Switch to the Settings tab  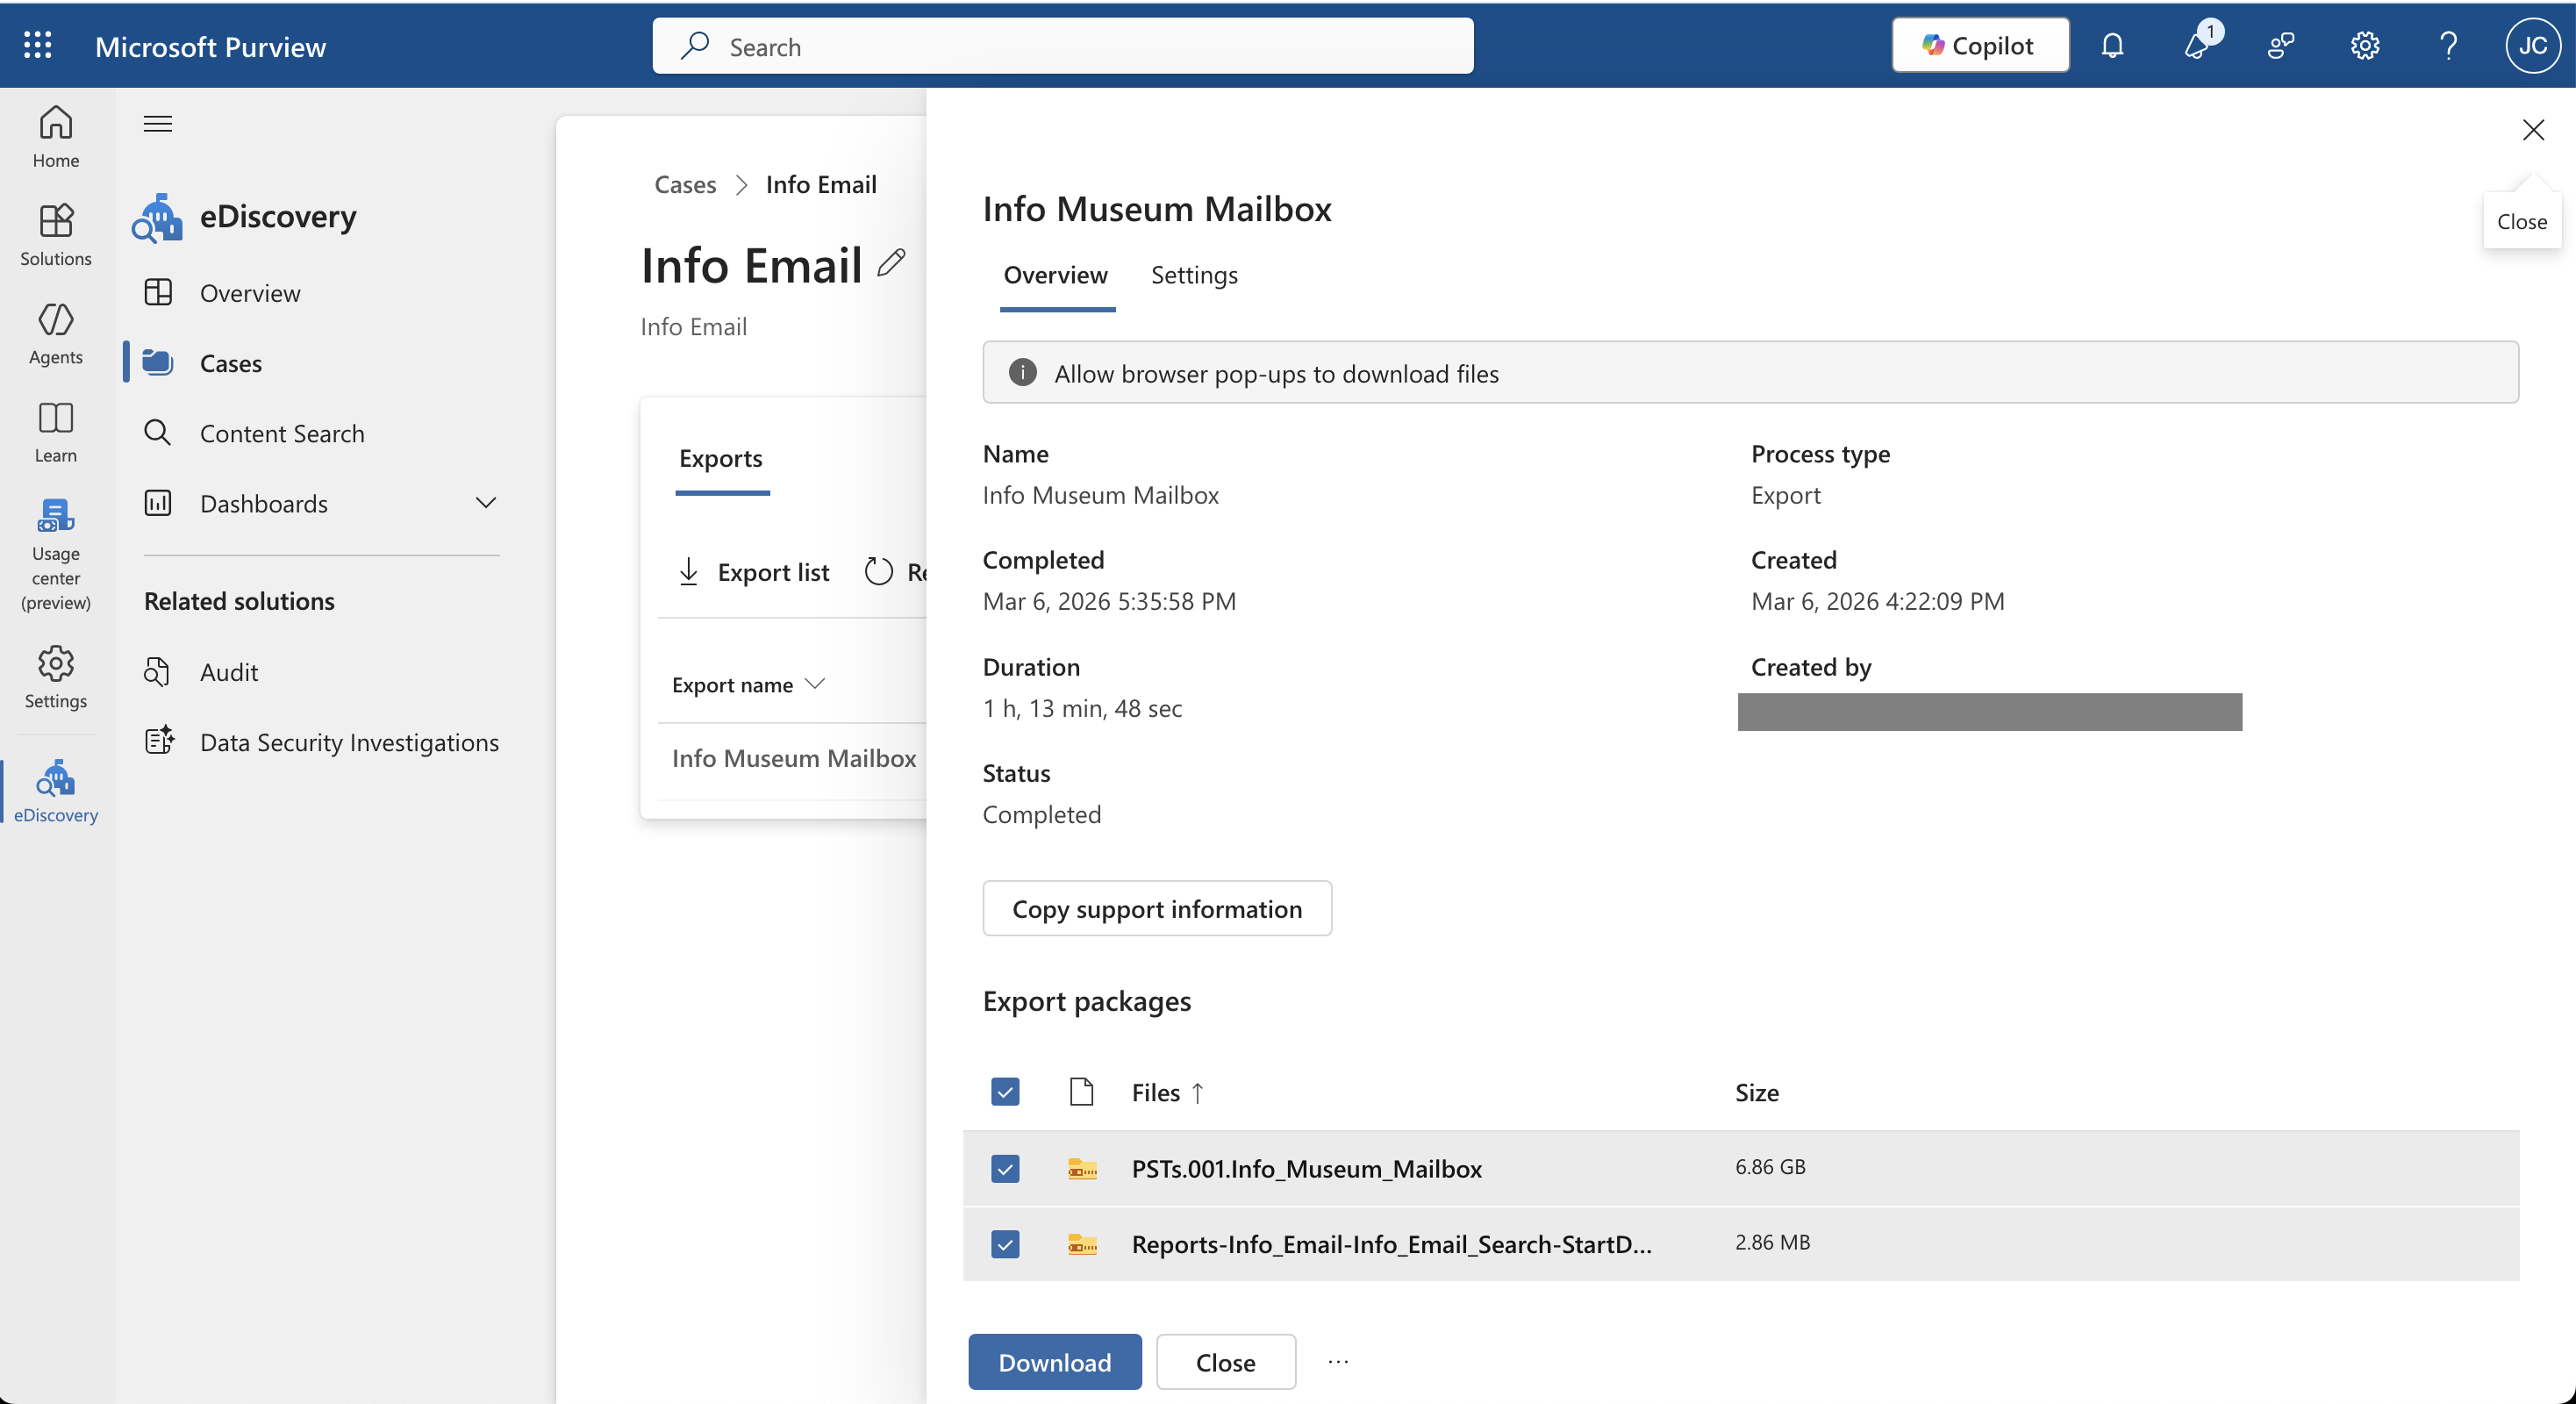(x=1194, y=275)
